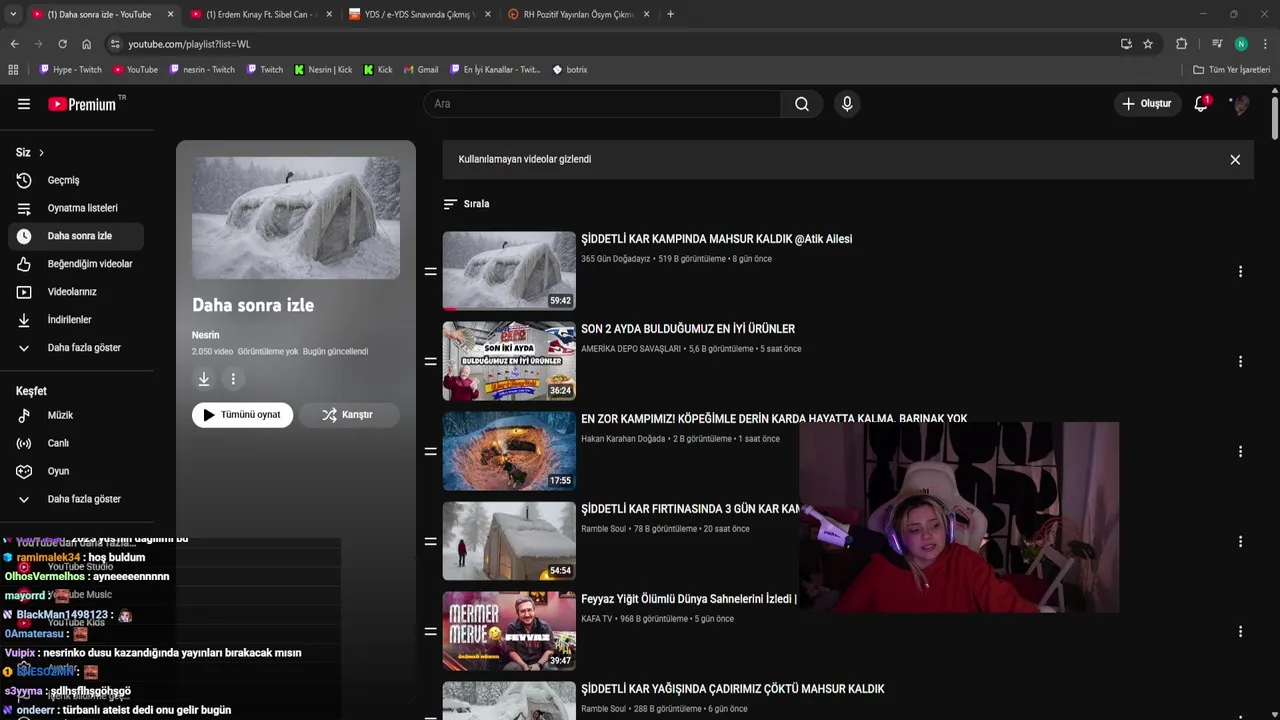The image size is (1280, 720).
Task: Open the Chrome three-dot menu
Action: (1265, 44)
